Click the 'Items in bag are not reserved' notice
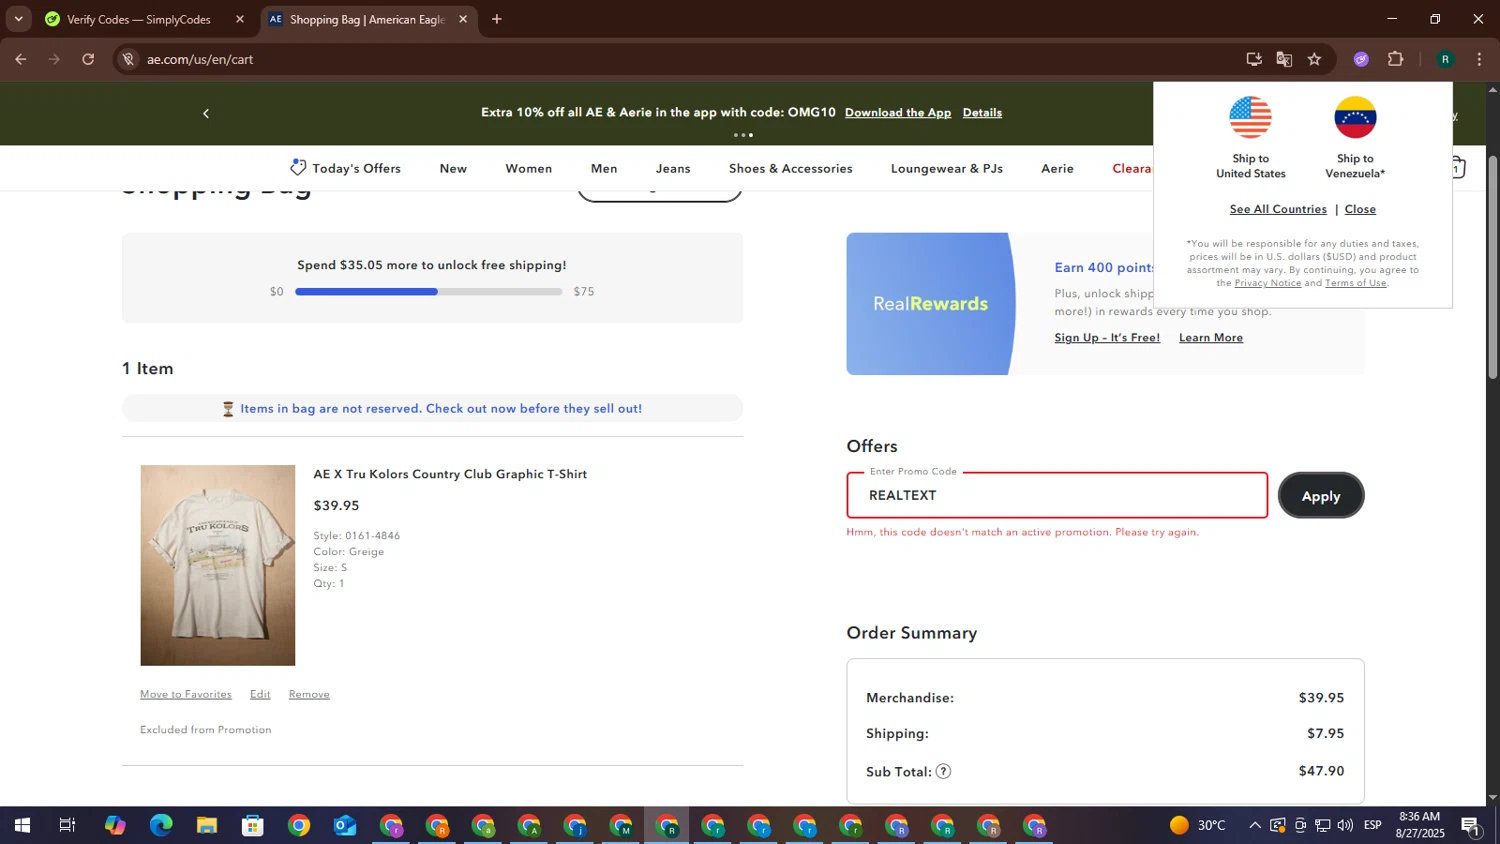This screenshot has height=844, width=1500. 432,408
